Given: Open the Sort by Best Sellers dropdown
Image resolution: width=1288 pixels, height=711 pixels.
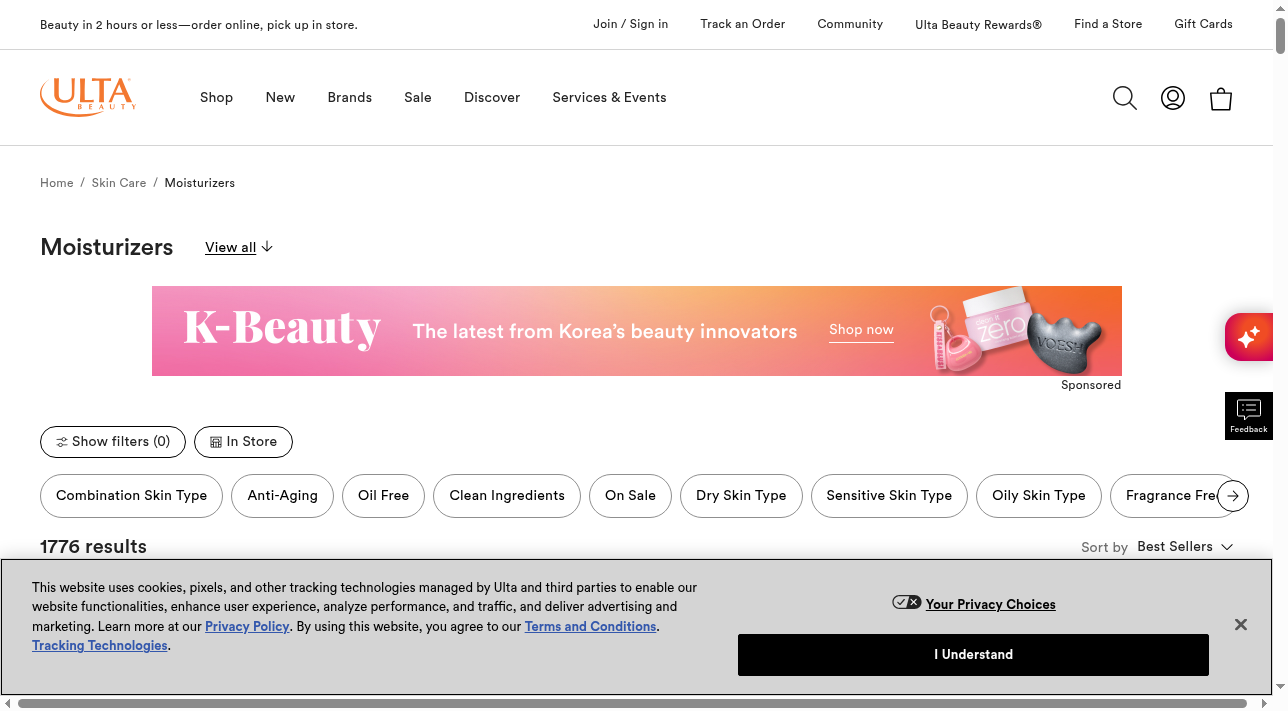Looking at the screenshot, I should point(1185,547).
